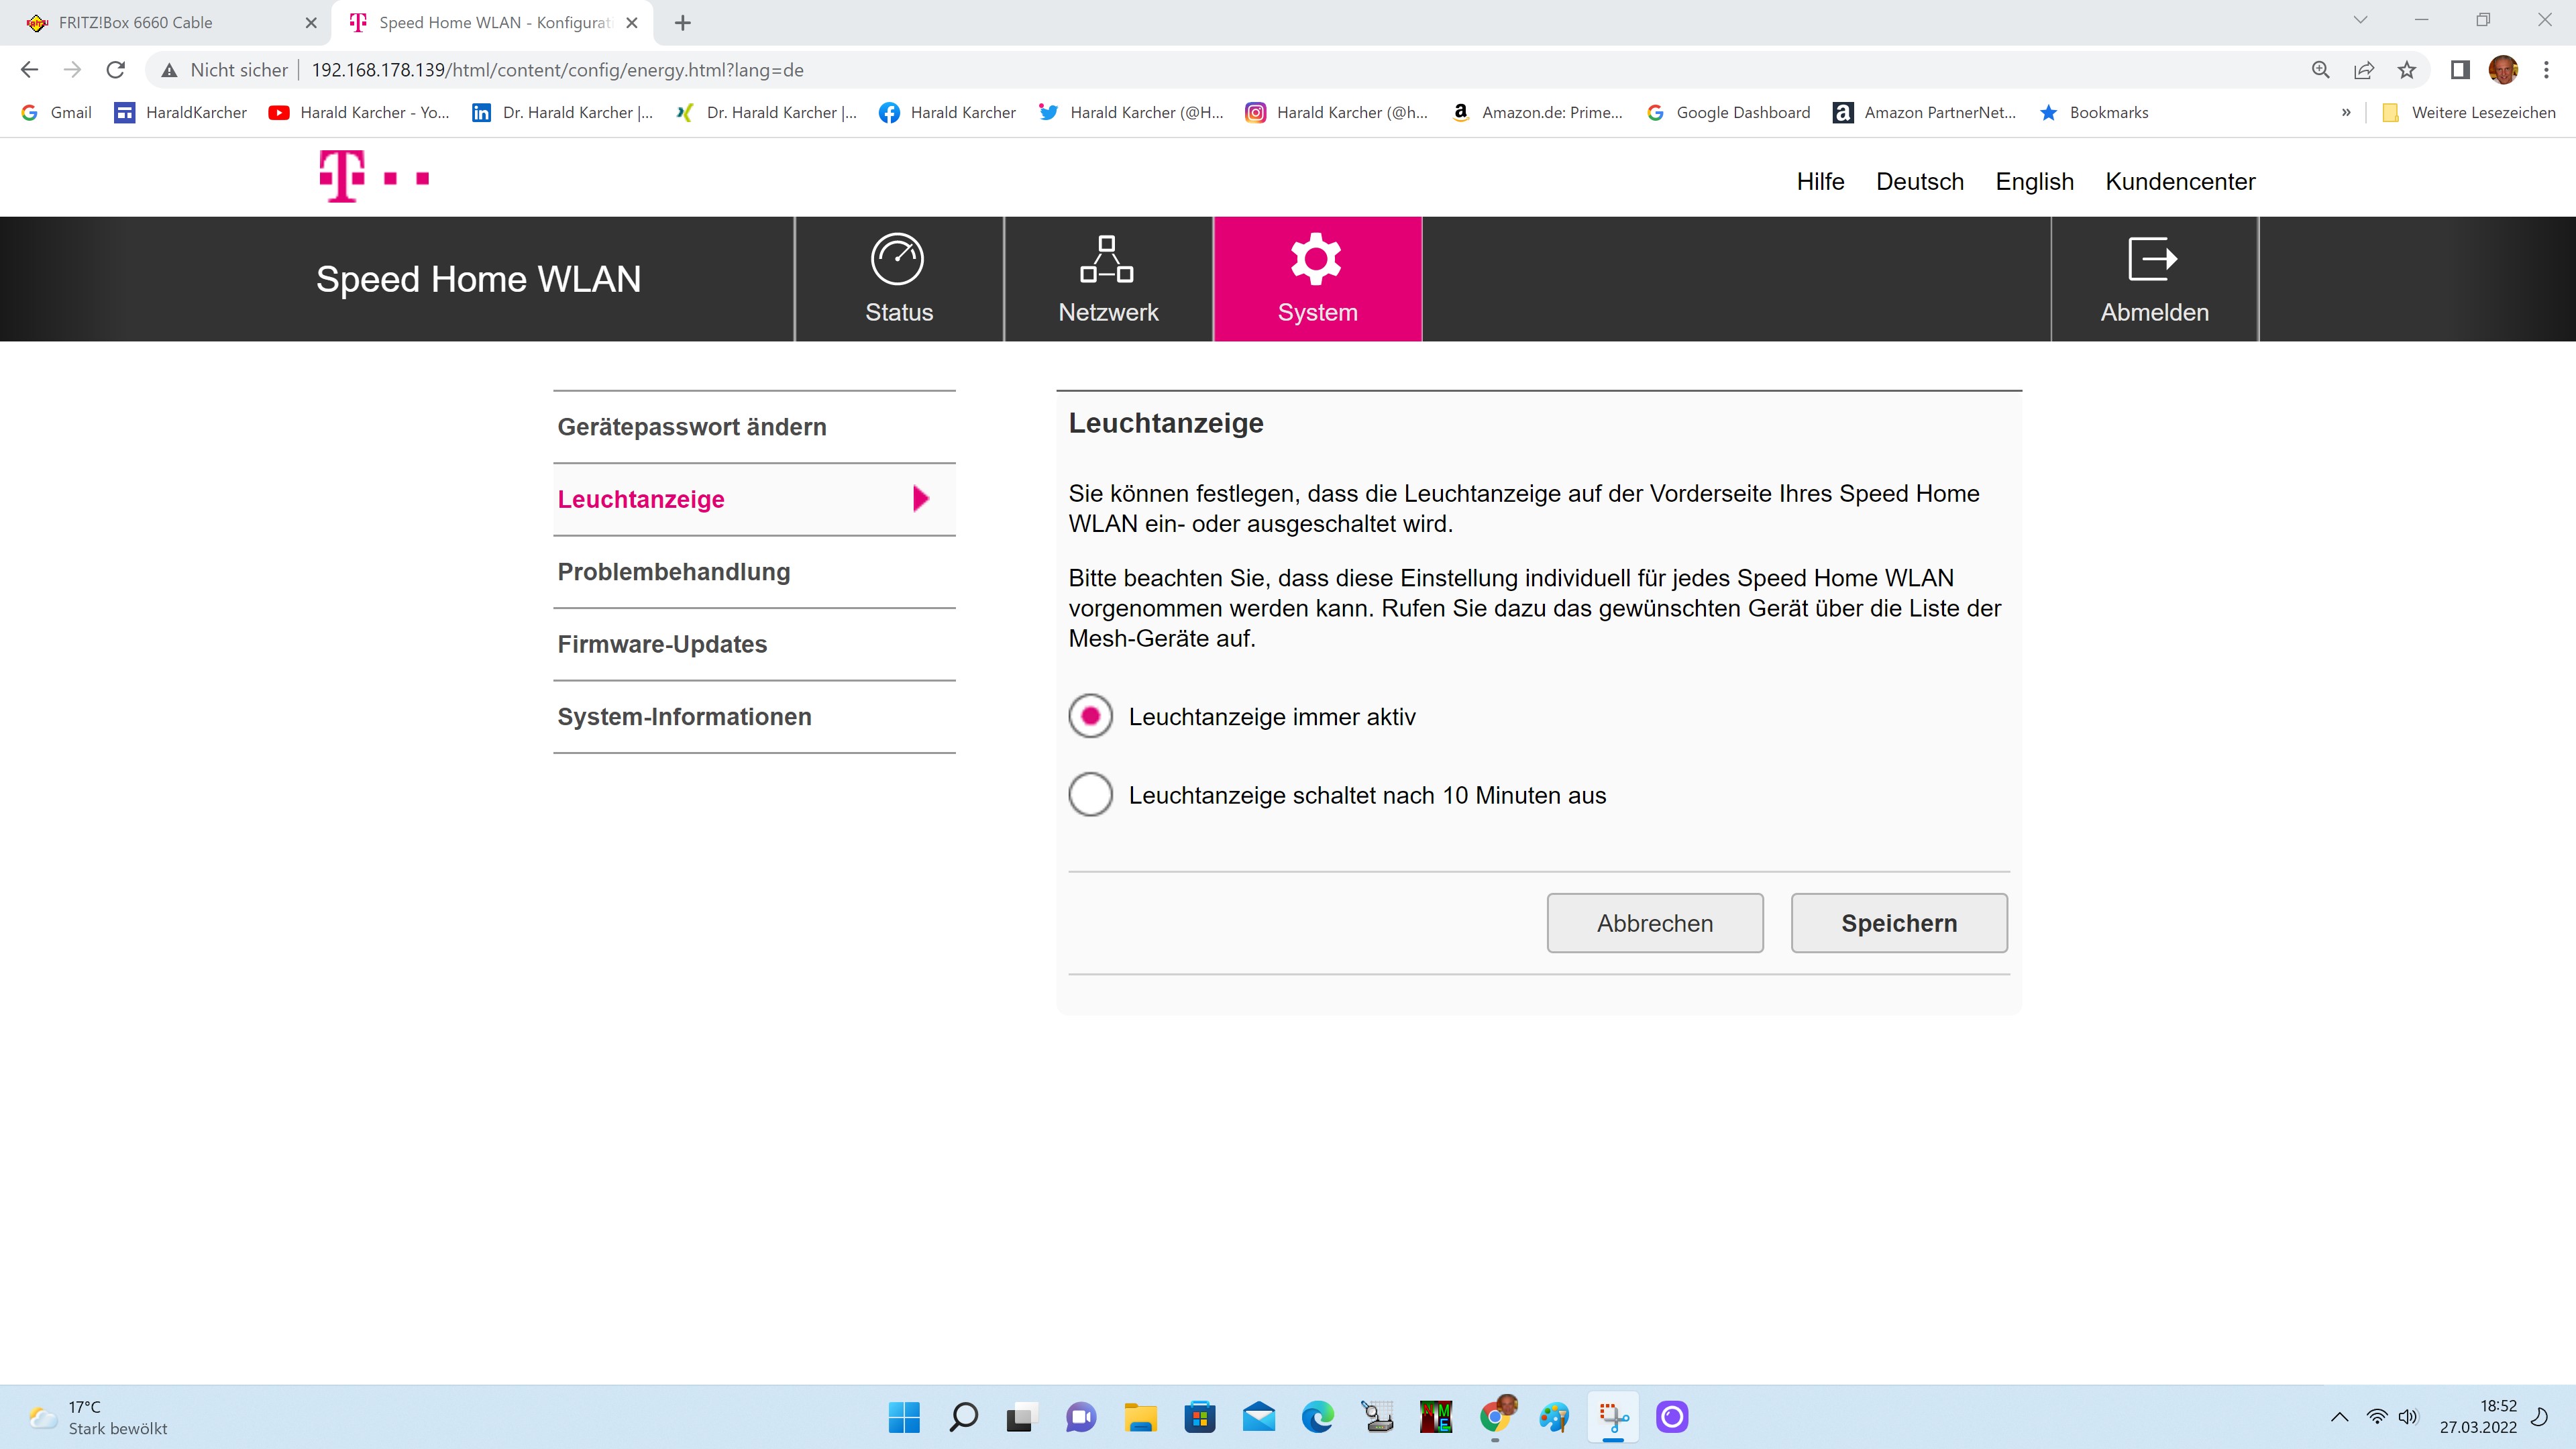Open 'Firmware-Updates' in the sidebar

tap(662, 645)
